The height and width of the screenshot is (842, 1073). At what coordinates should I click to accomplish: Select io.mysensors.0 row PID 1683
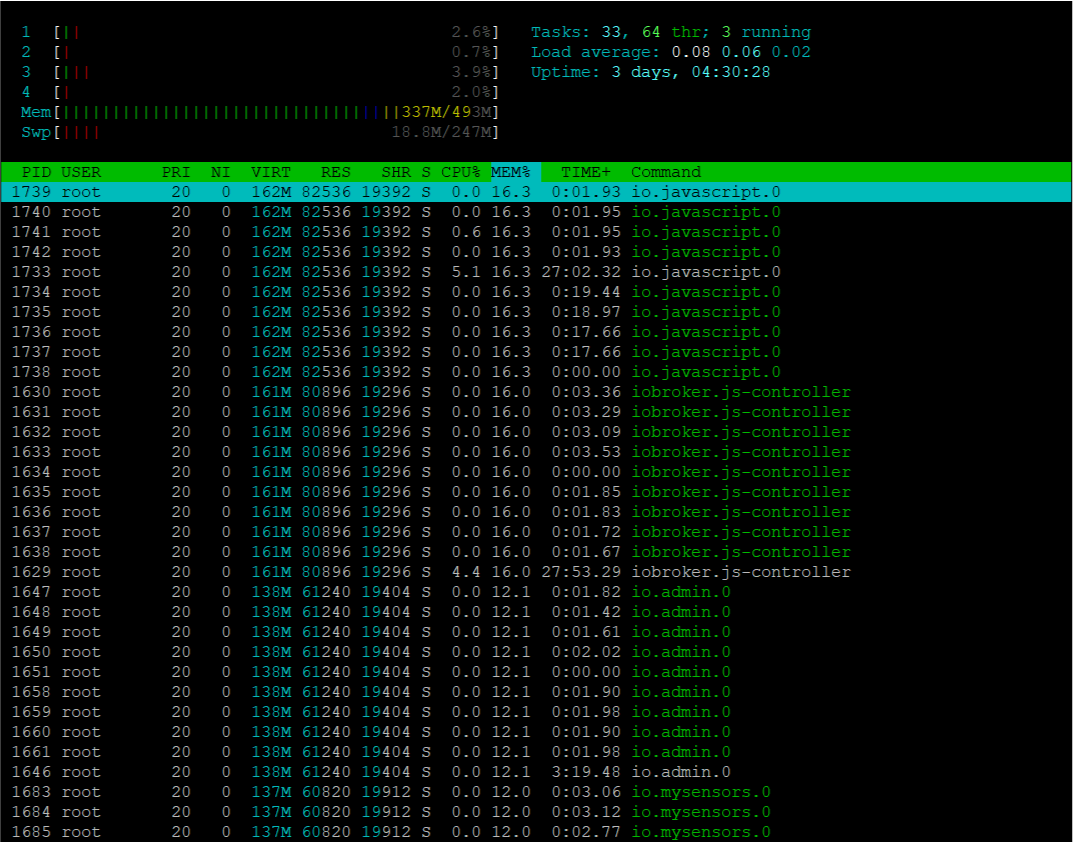click(x=536, y=791)
